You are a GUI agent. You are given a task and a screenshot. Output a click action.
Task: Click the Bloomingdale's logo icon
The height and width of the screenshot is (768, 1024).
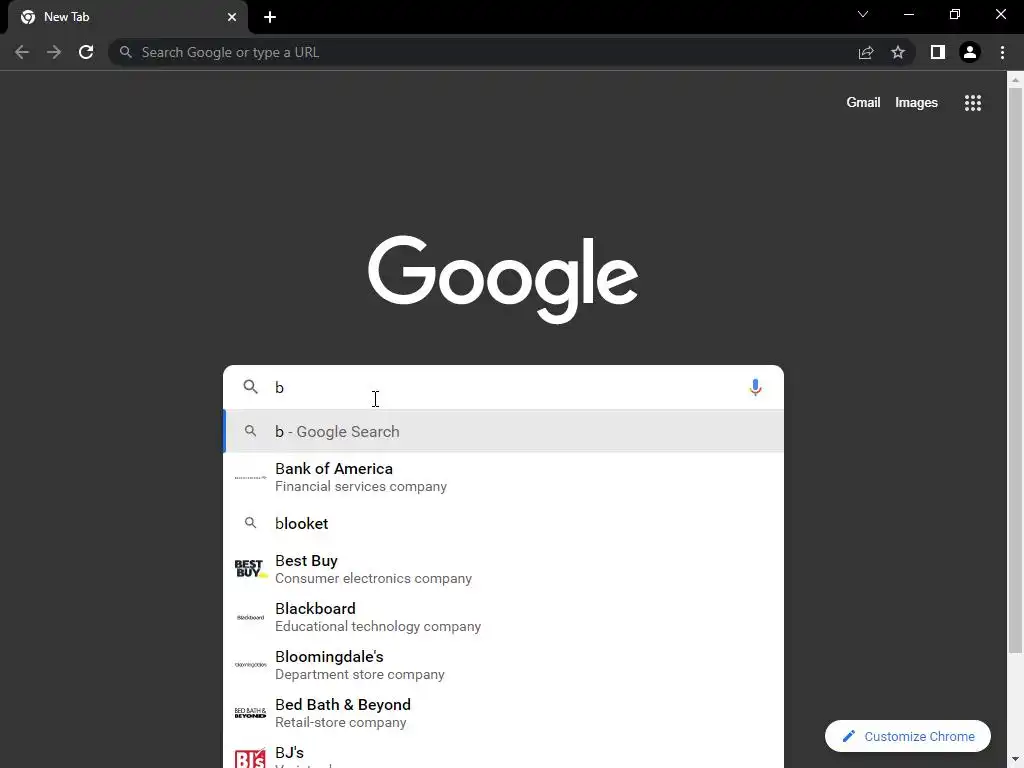pyautogui.click(x=251, y=665)
